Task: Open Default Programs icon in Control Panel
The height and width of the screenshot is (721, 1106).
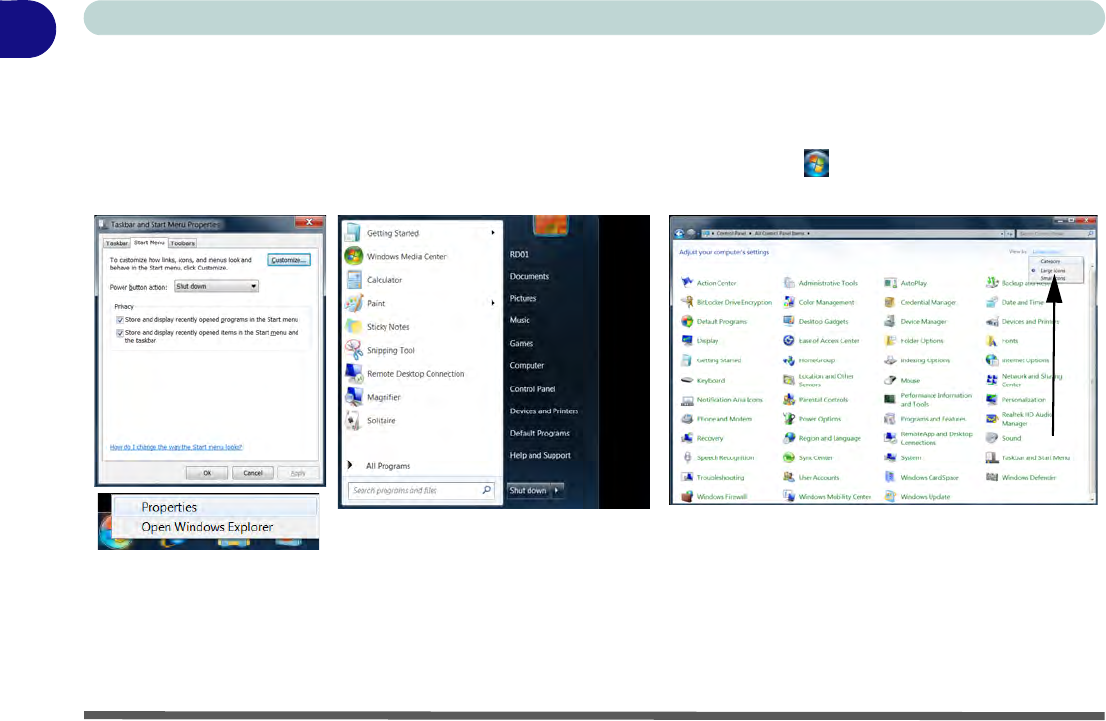Action: (687, 321)
